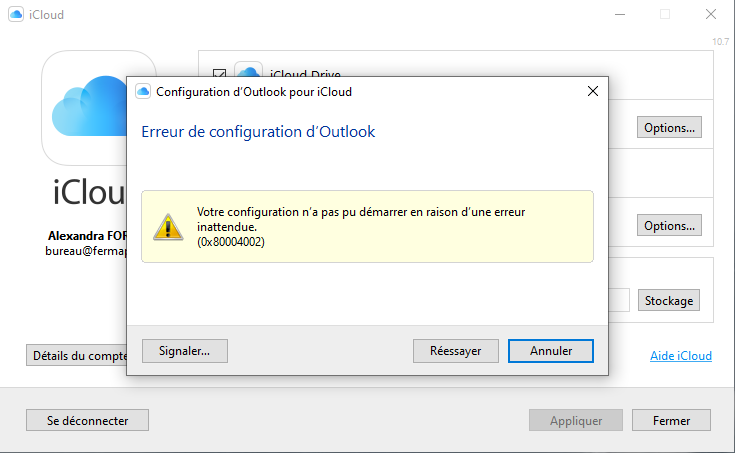This screenshot has height=453, width=735.
Task: Open the Aide iCloud help link
Action: 681,356
